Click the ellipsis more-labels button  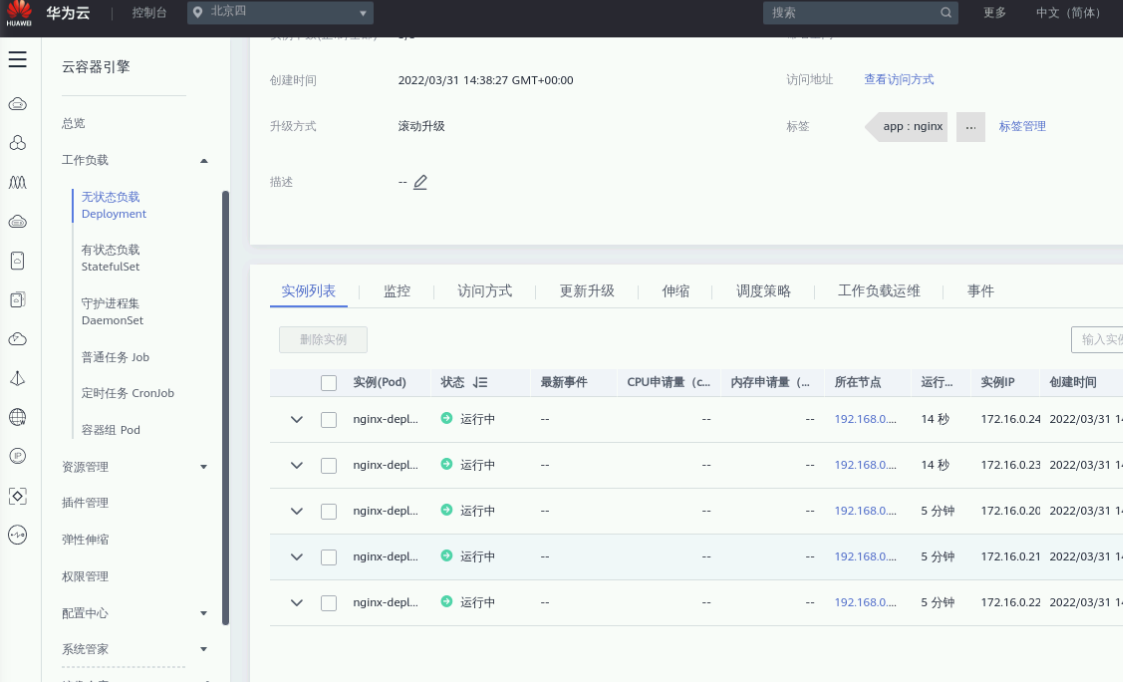click(x=970, y=127)
